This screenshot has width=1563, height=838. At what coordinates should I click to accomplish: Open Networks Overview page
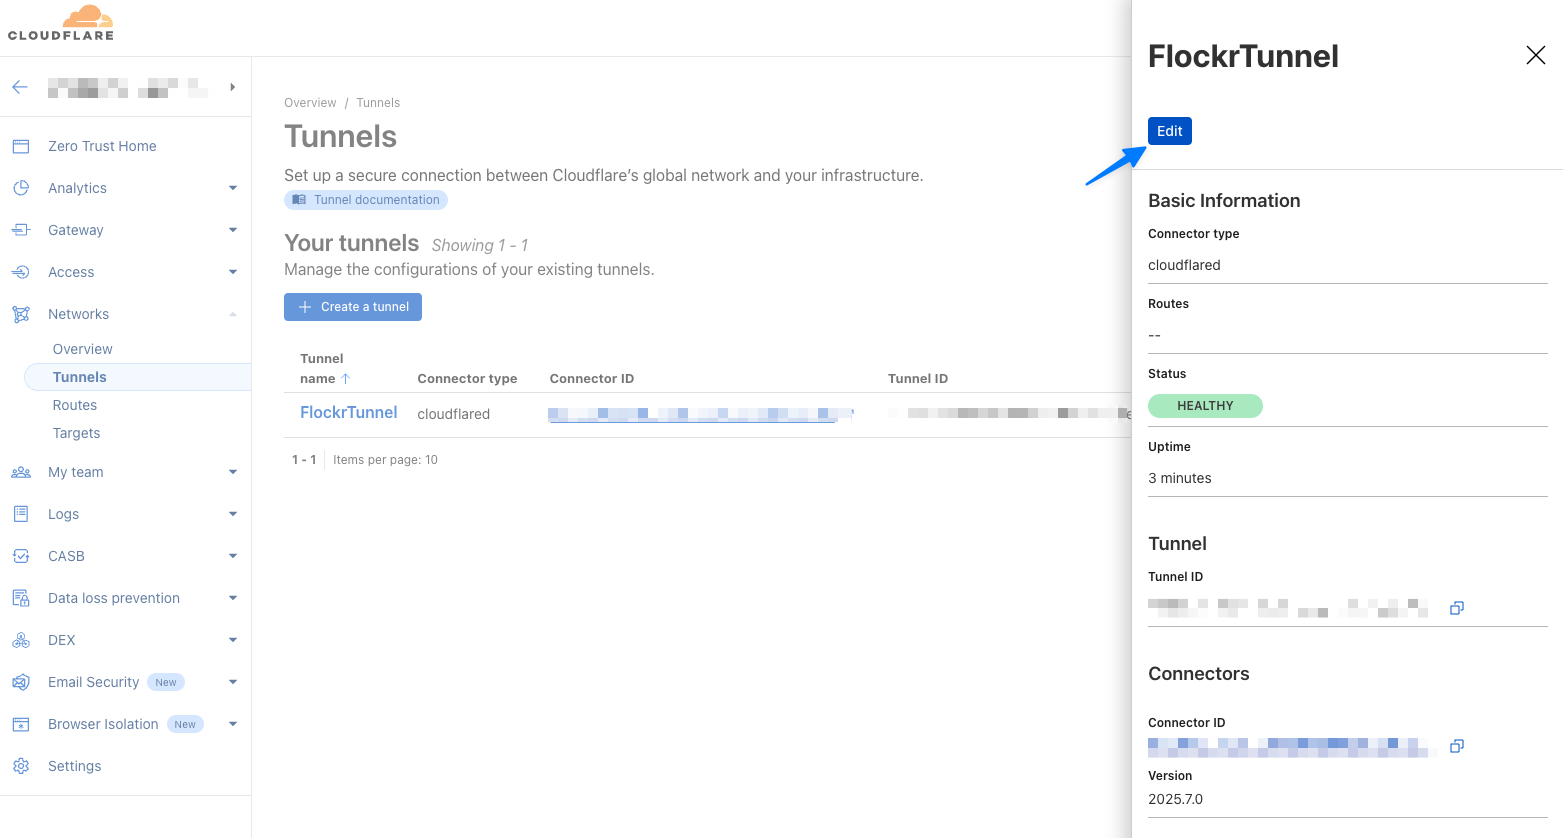click(x=83, y=349)
